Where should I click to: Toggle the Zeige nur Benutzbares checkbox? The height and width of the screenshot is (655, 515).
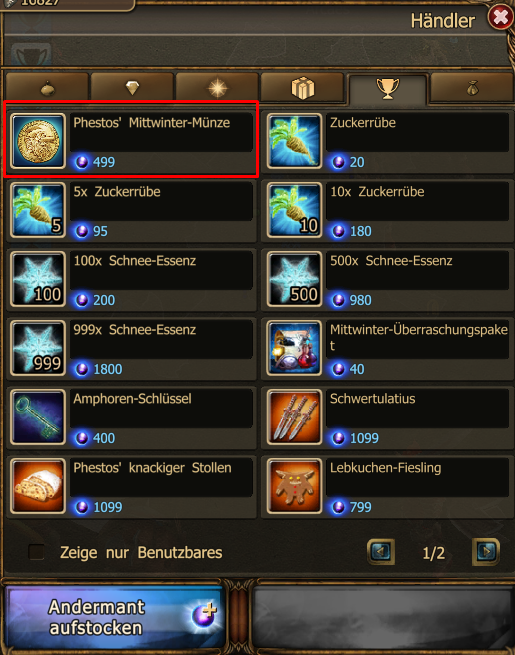36,552
